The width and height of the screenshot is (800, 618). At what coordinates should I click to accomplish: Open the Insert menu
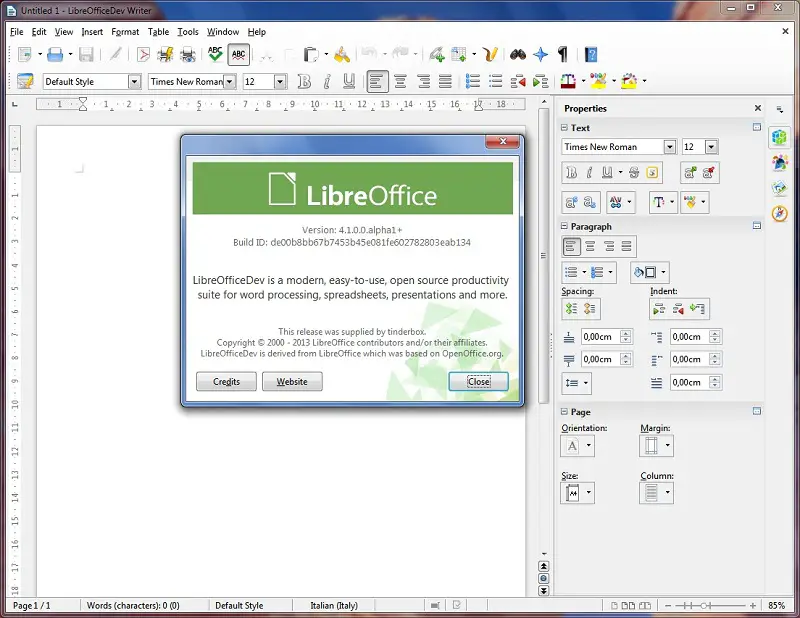tap(92, 32)
